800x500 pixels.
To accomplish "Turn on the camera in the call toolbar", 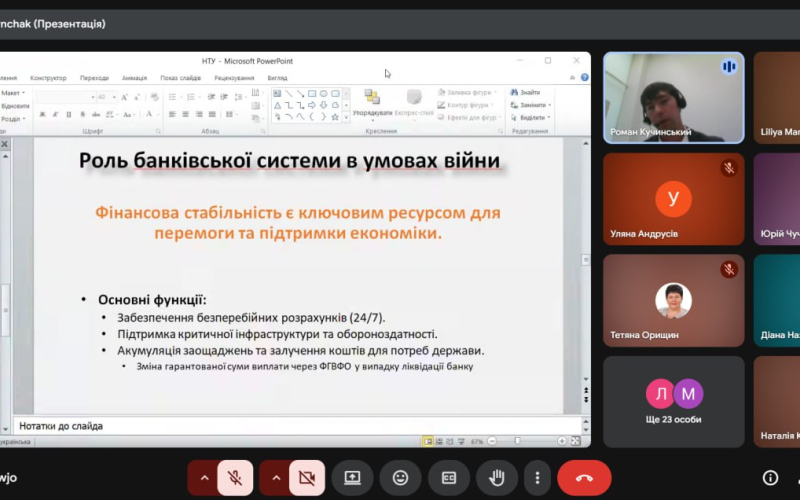I will pos(306,478).
